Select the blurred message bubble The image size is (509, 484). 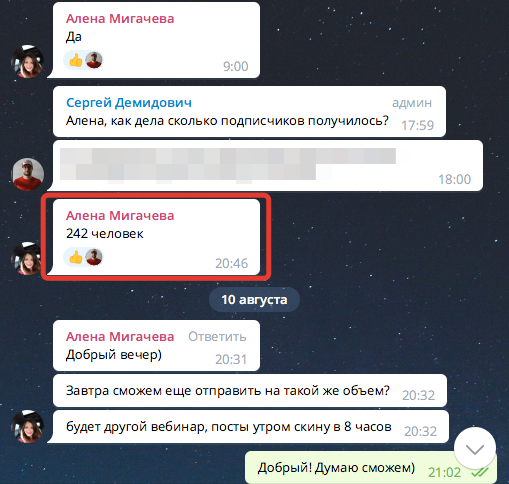coord(268,166)
